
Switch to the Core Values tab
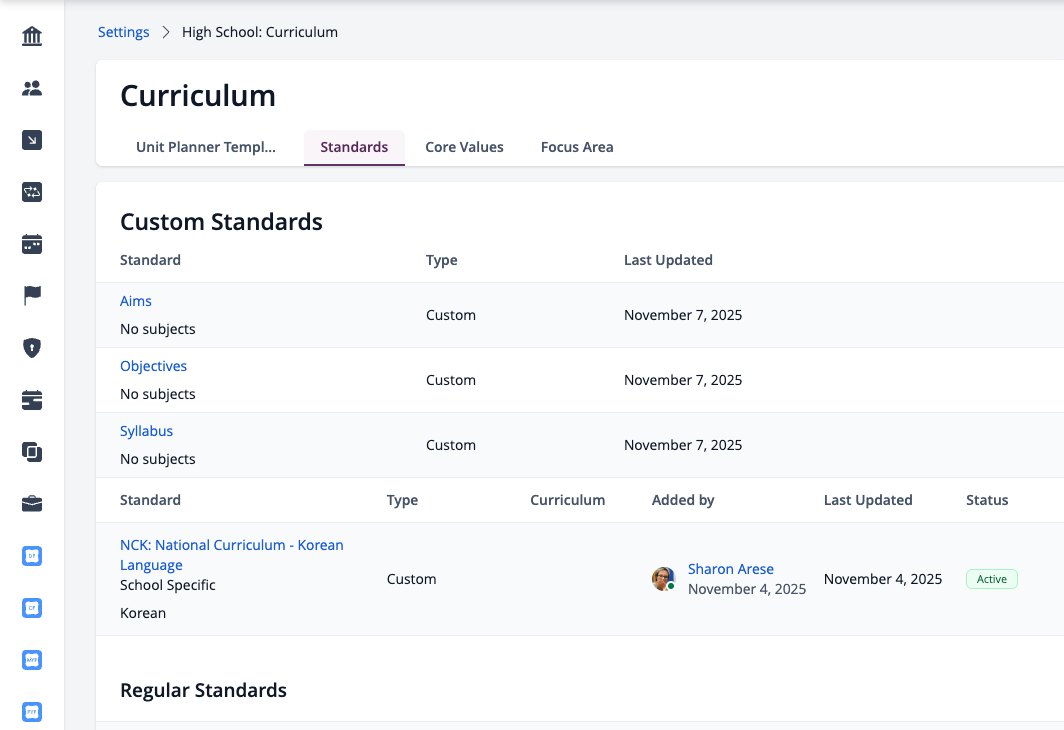(x=464, y=147)
